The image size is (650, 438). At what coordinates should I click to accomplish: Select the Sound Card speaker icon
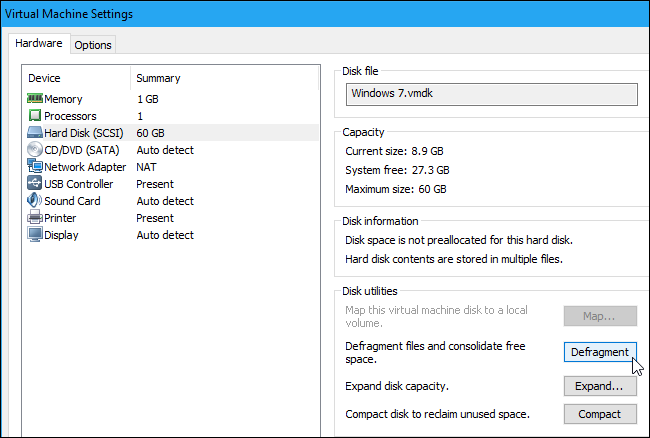click(x=35, y=201)
